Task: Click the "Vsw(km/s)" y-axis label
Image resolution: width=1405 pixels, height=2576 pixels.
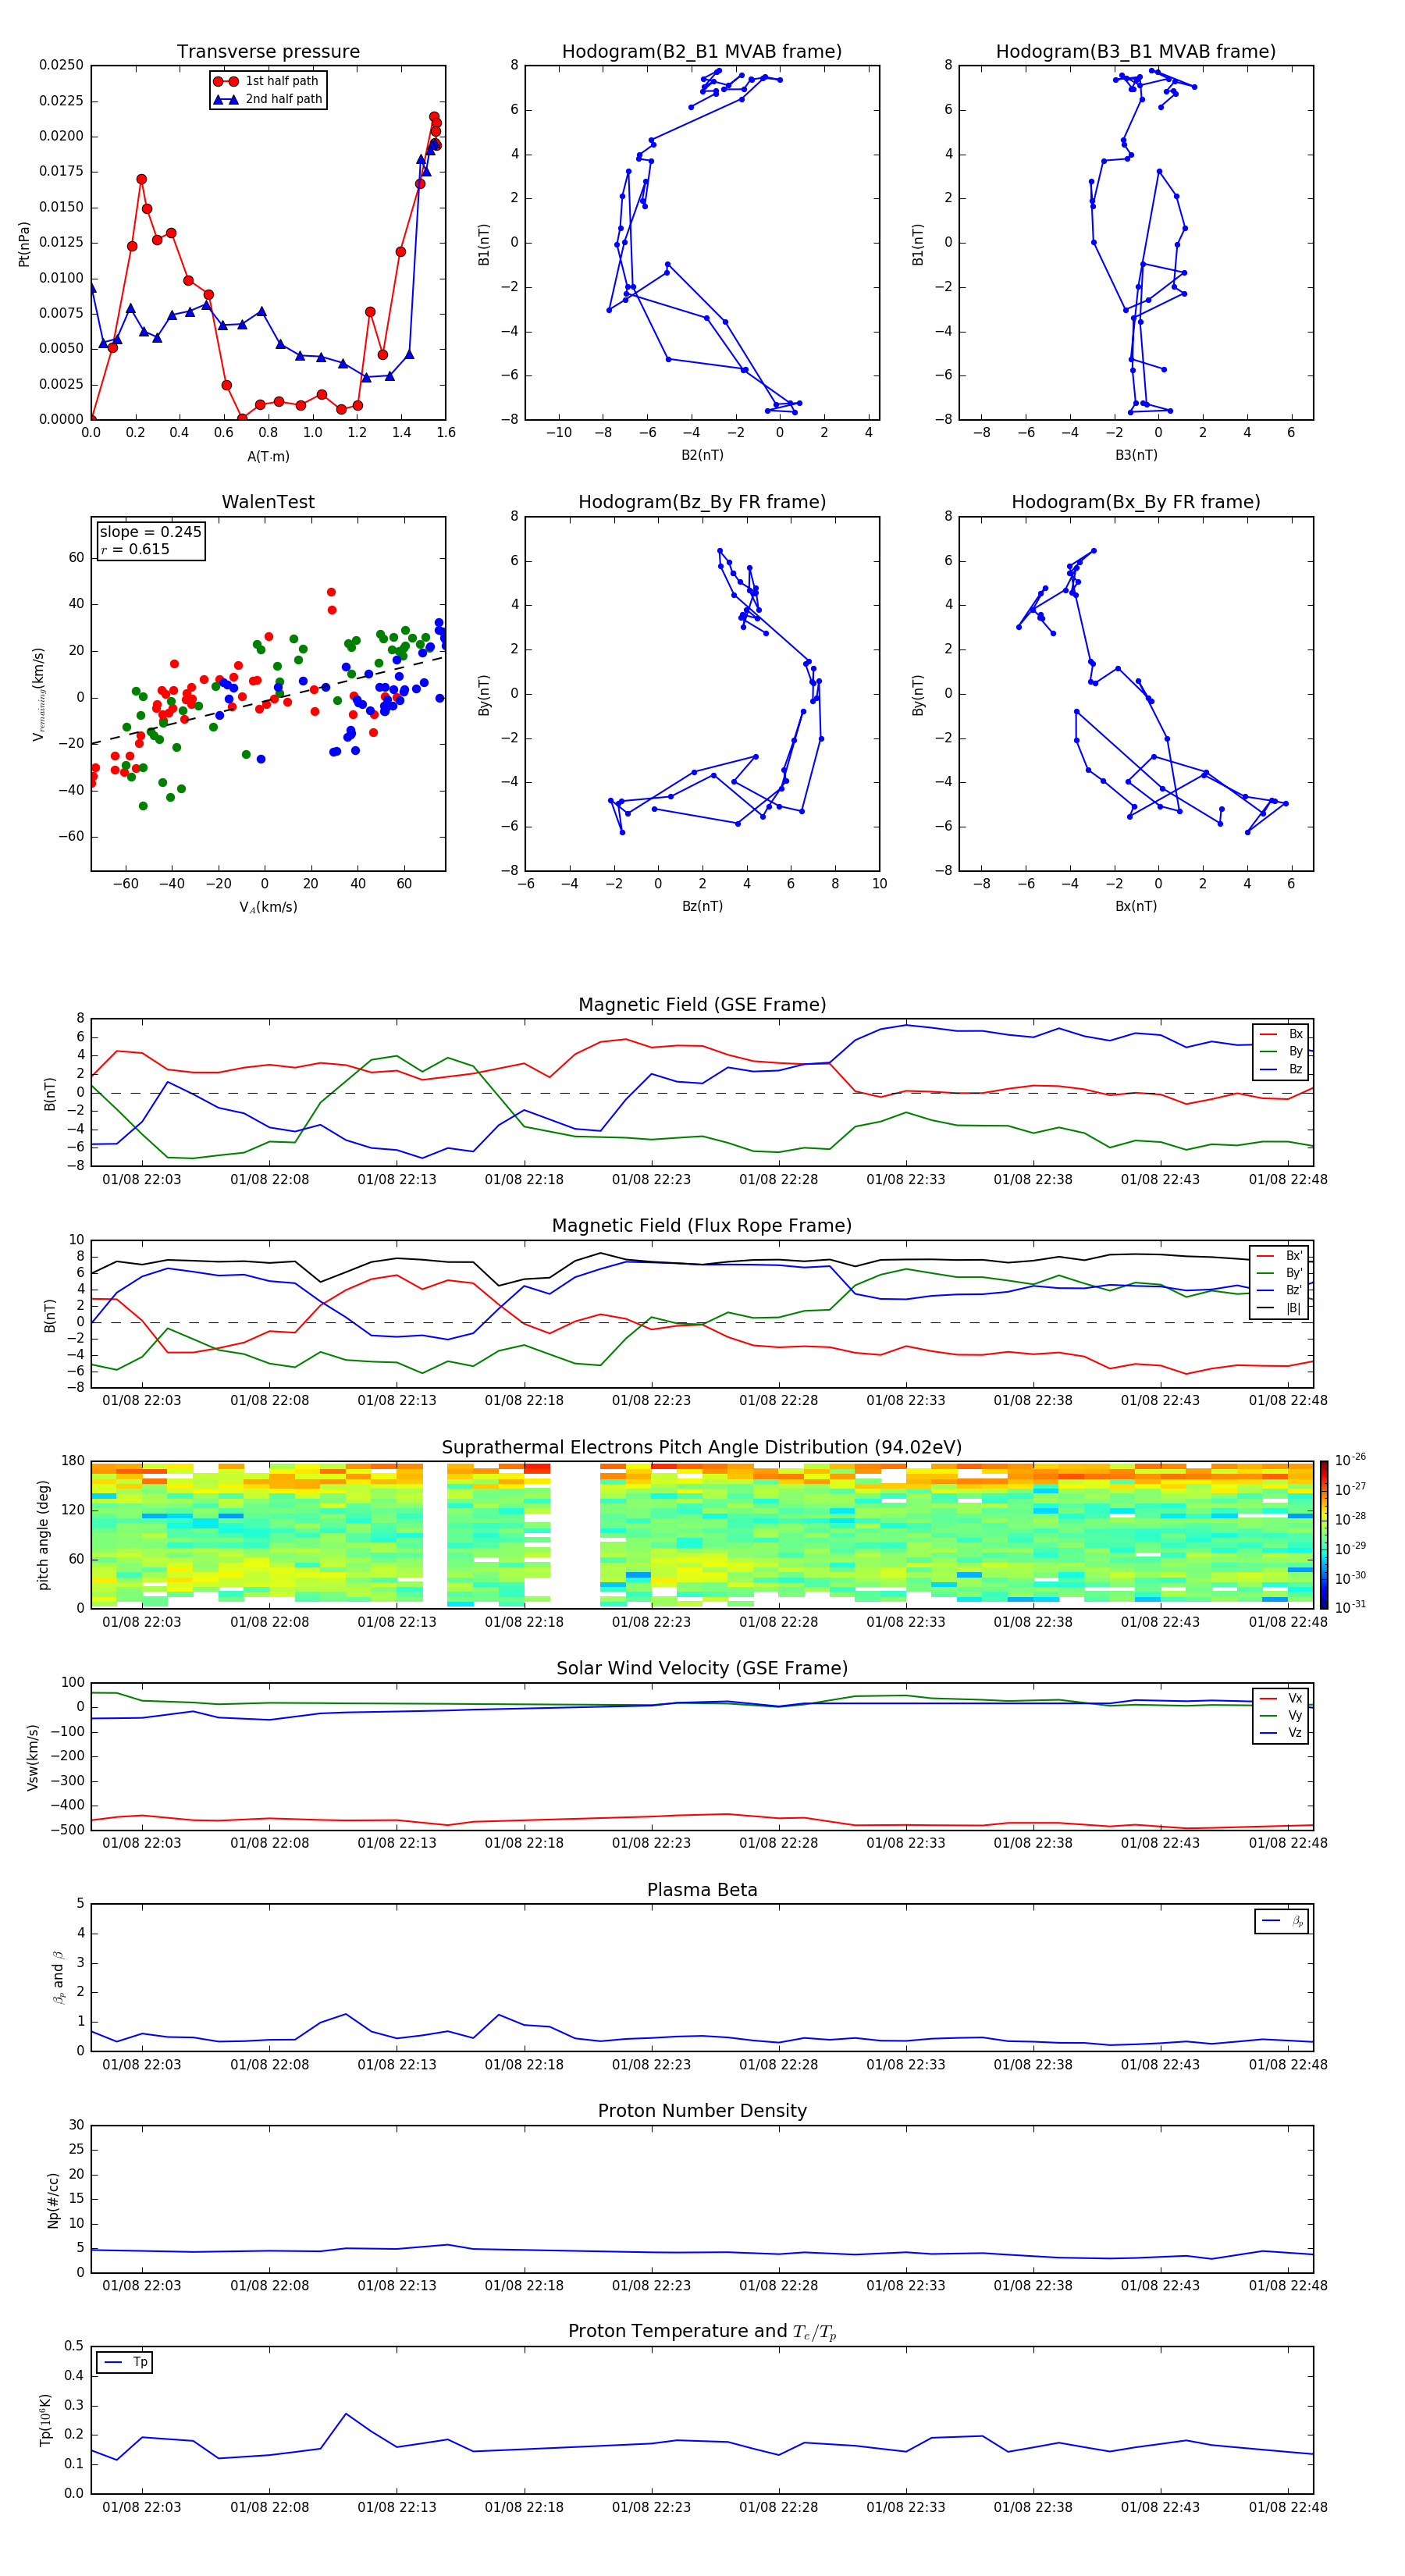Action: [33, 1757]
